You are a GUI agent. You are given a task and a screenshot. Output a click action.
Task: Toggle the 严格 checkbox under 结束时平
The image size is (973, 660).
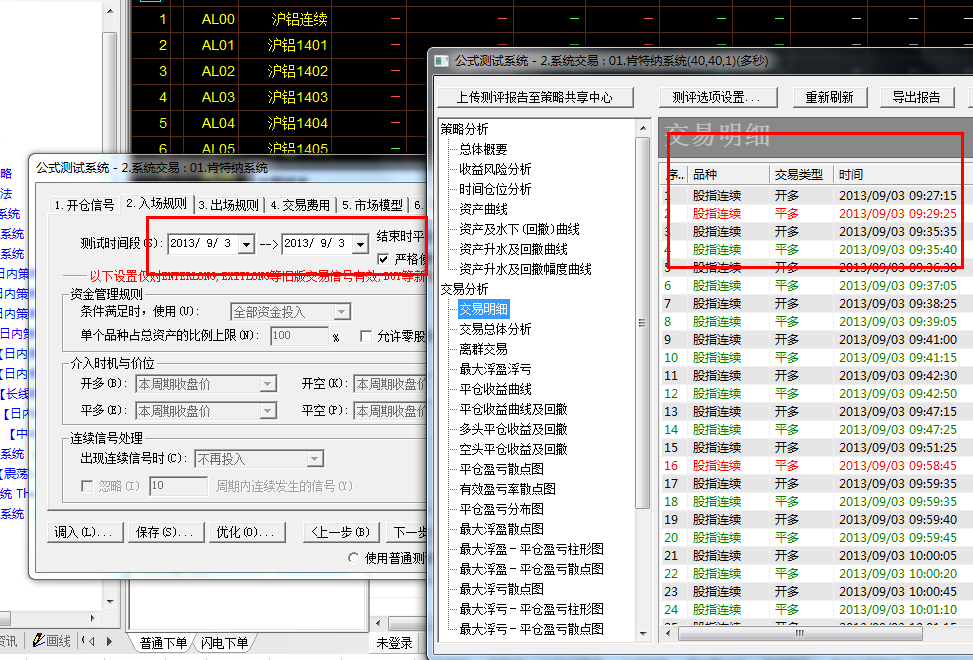[x=384, y=260]
